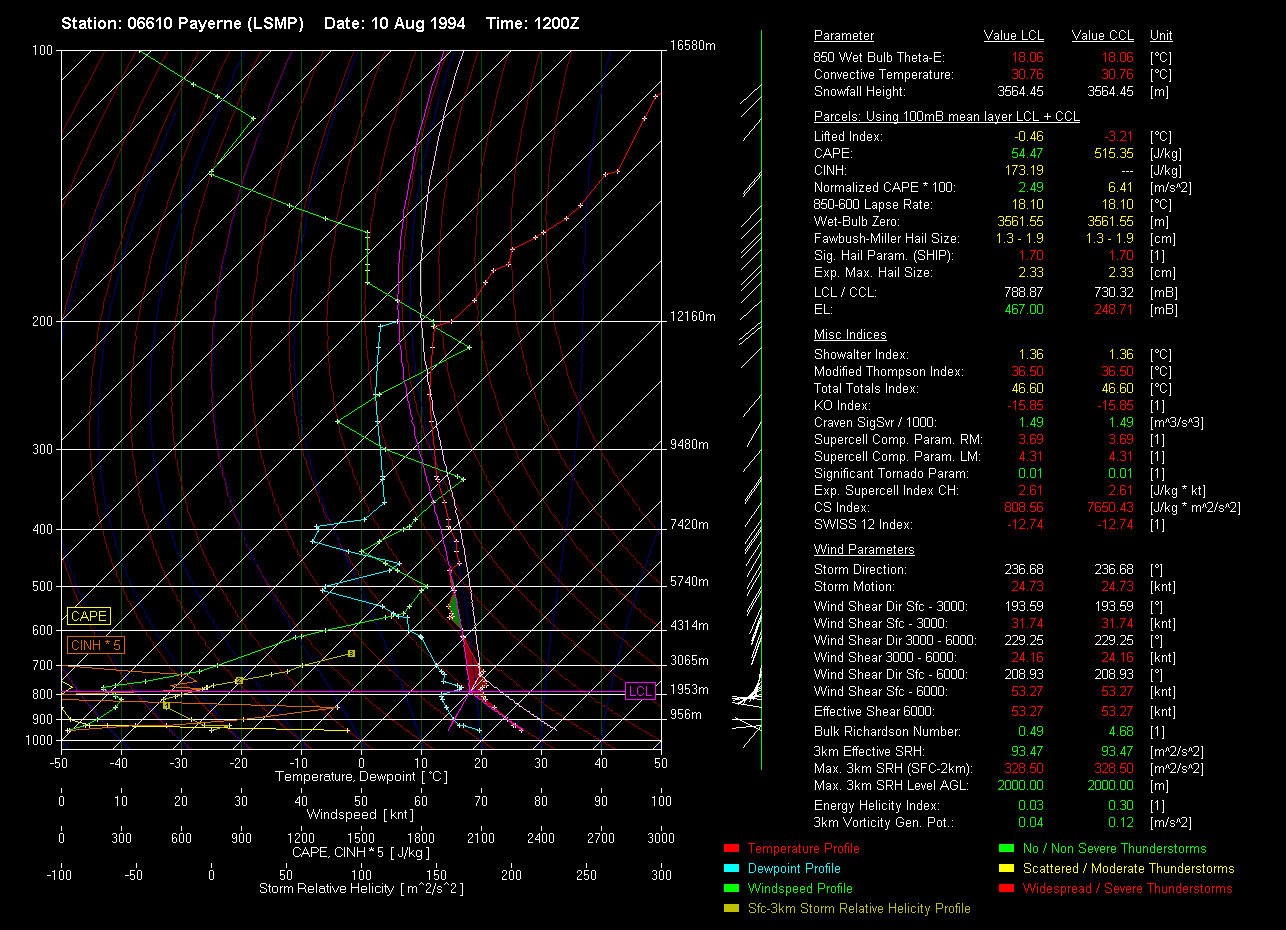Click the Station 06610 Payerne title text
This screenshot has width=1286, height=930.
point(182,23)
